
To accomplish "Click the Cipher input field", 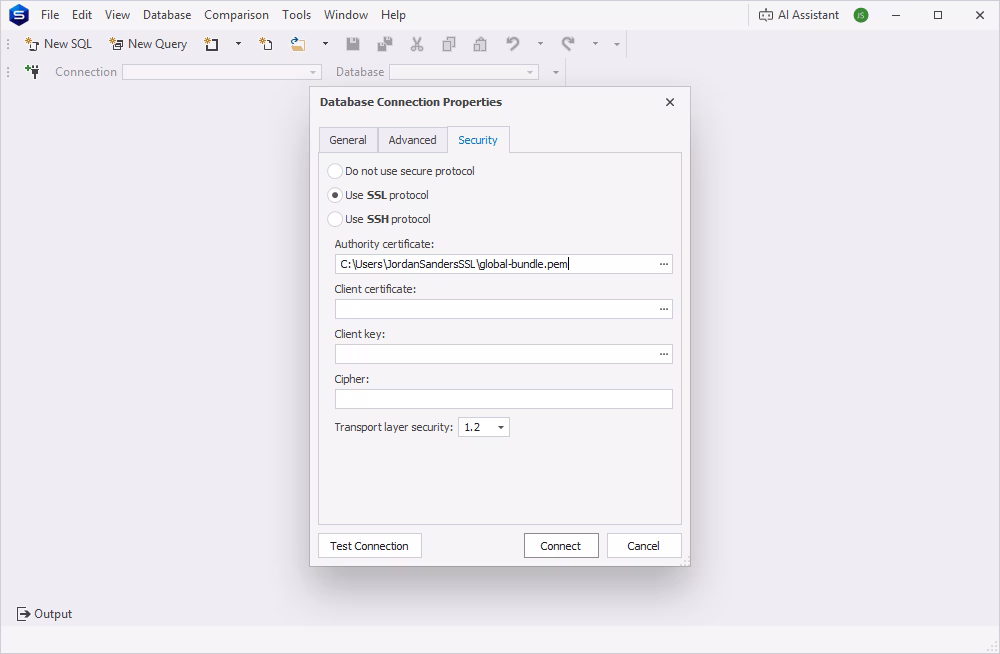I will pos(504,399).
